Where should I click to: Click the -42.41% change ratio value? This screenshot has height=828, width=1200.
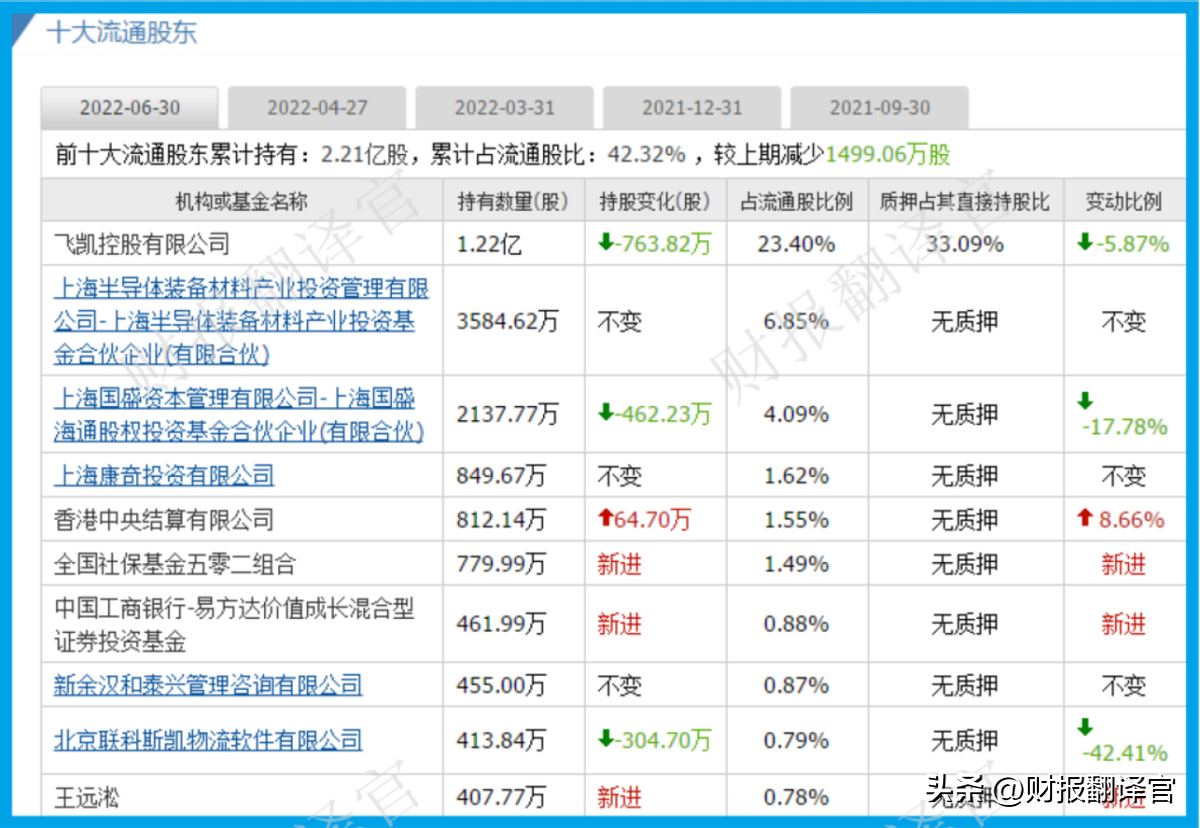1125,753
